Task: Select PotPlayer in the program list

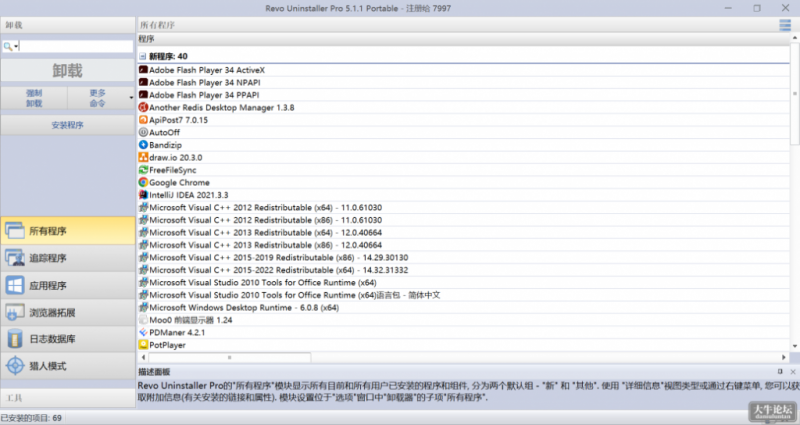Action: pos(167,345)
